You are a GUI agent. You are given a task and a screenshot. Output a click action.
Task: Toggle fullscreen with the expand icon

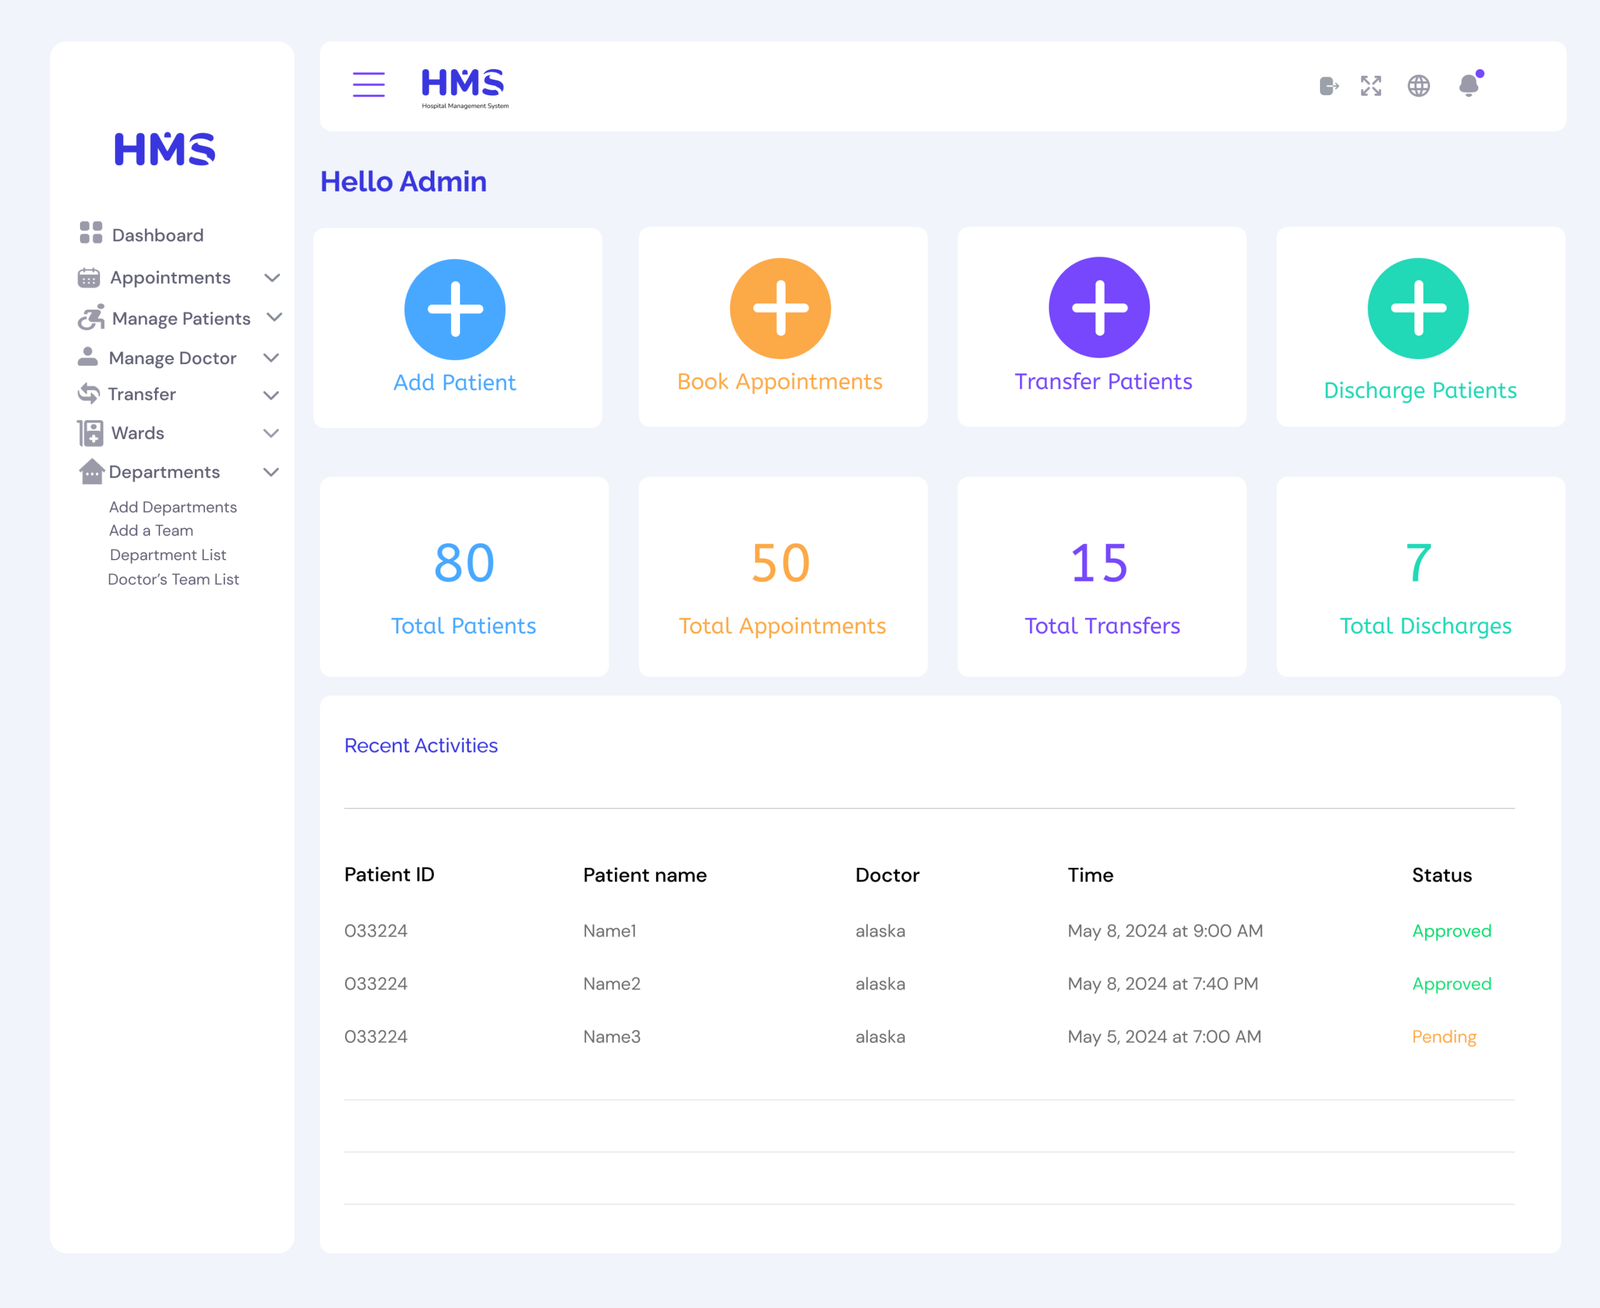1371,86
